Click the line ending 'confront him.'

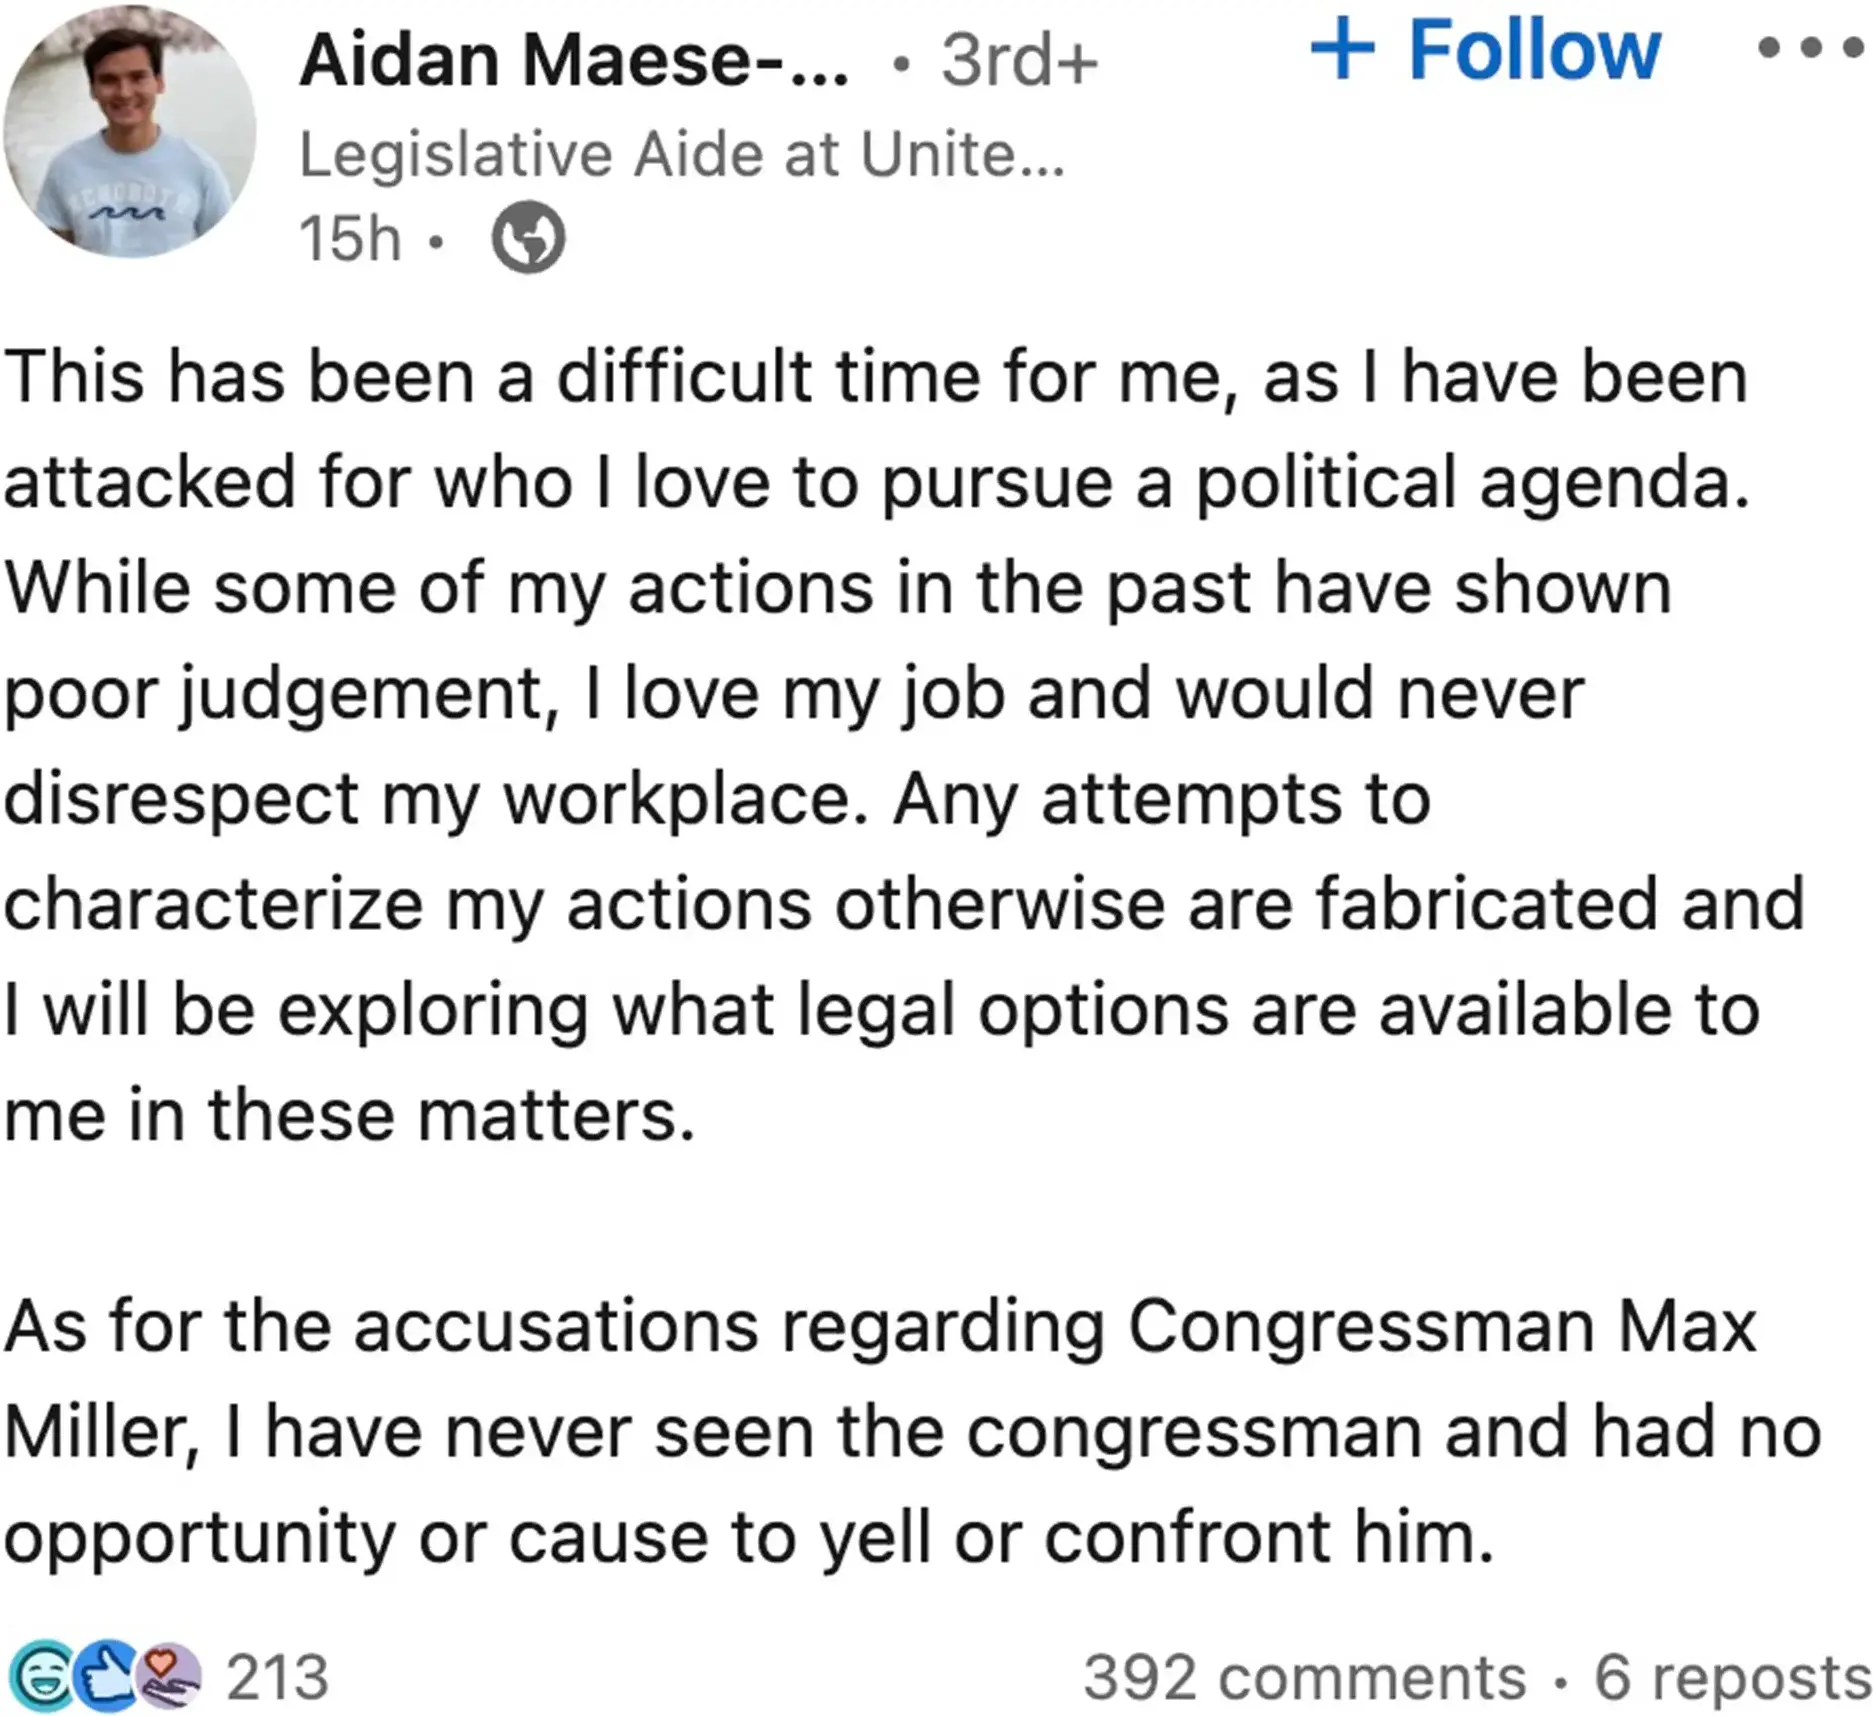tap(748, 1537)
